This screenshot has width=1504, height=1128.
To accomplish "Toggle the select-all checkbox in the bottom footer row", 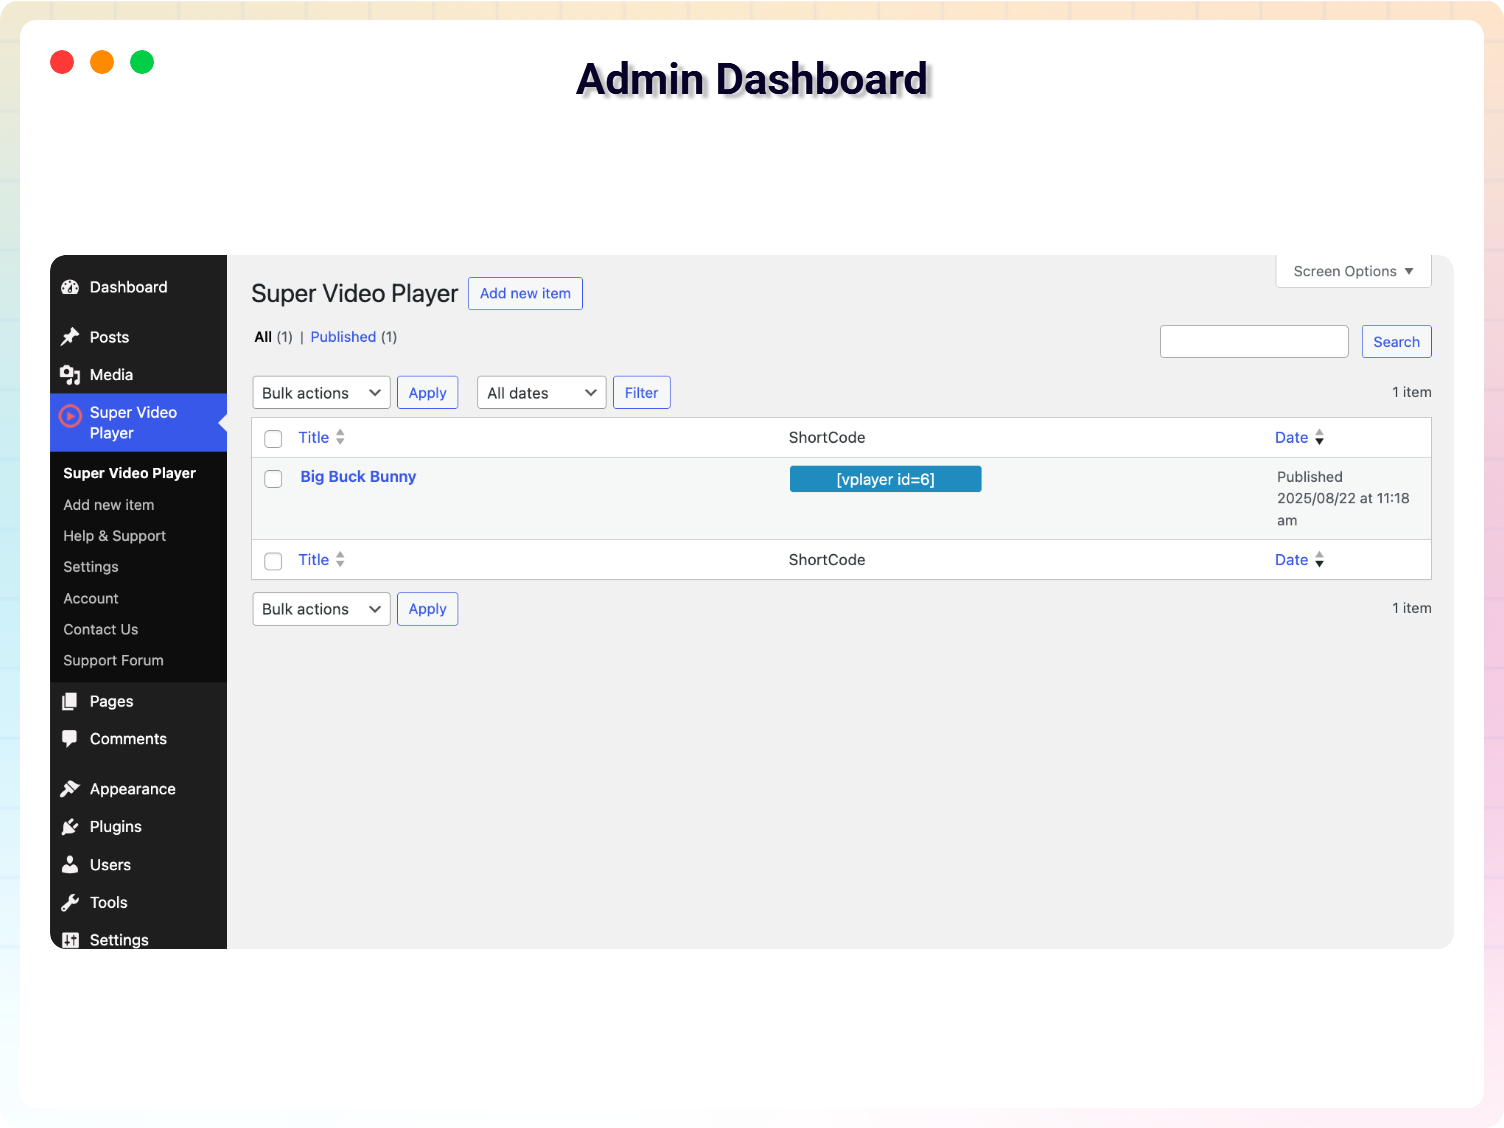I will pyautogui.click(x=273, y=561).
